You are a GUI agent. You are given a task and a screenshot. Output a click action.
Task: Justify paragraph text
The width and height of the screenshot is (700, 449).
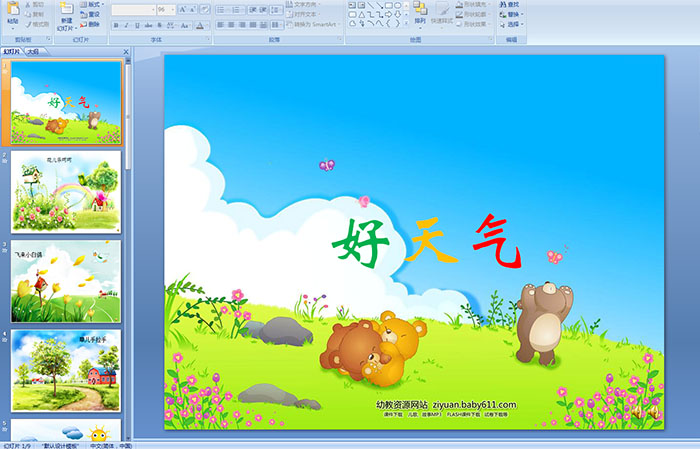coord(253,25)
